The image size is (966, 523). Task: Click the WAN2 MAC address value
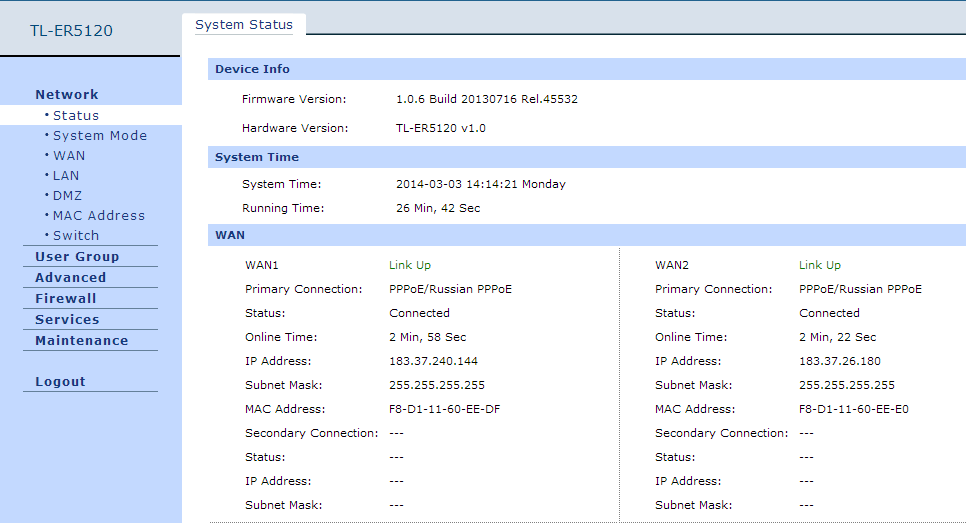854,409
